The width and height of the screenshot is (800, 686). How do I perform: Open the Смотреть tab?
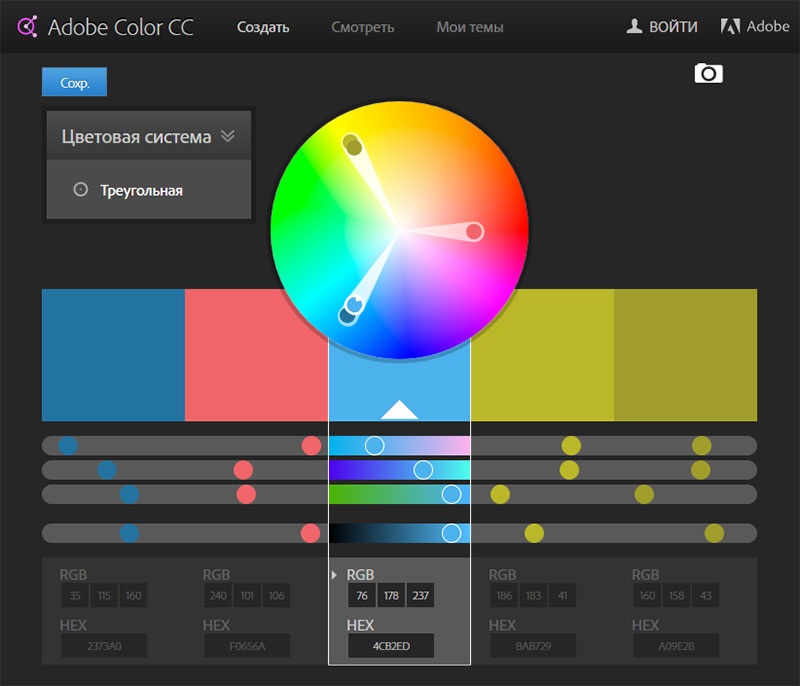(363, 27)
